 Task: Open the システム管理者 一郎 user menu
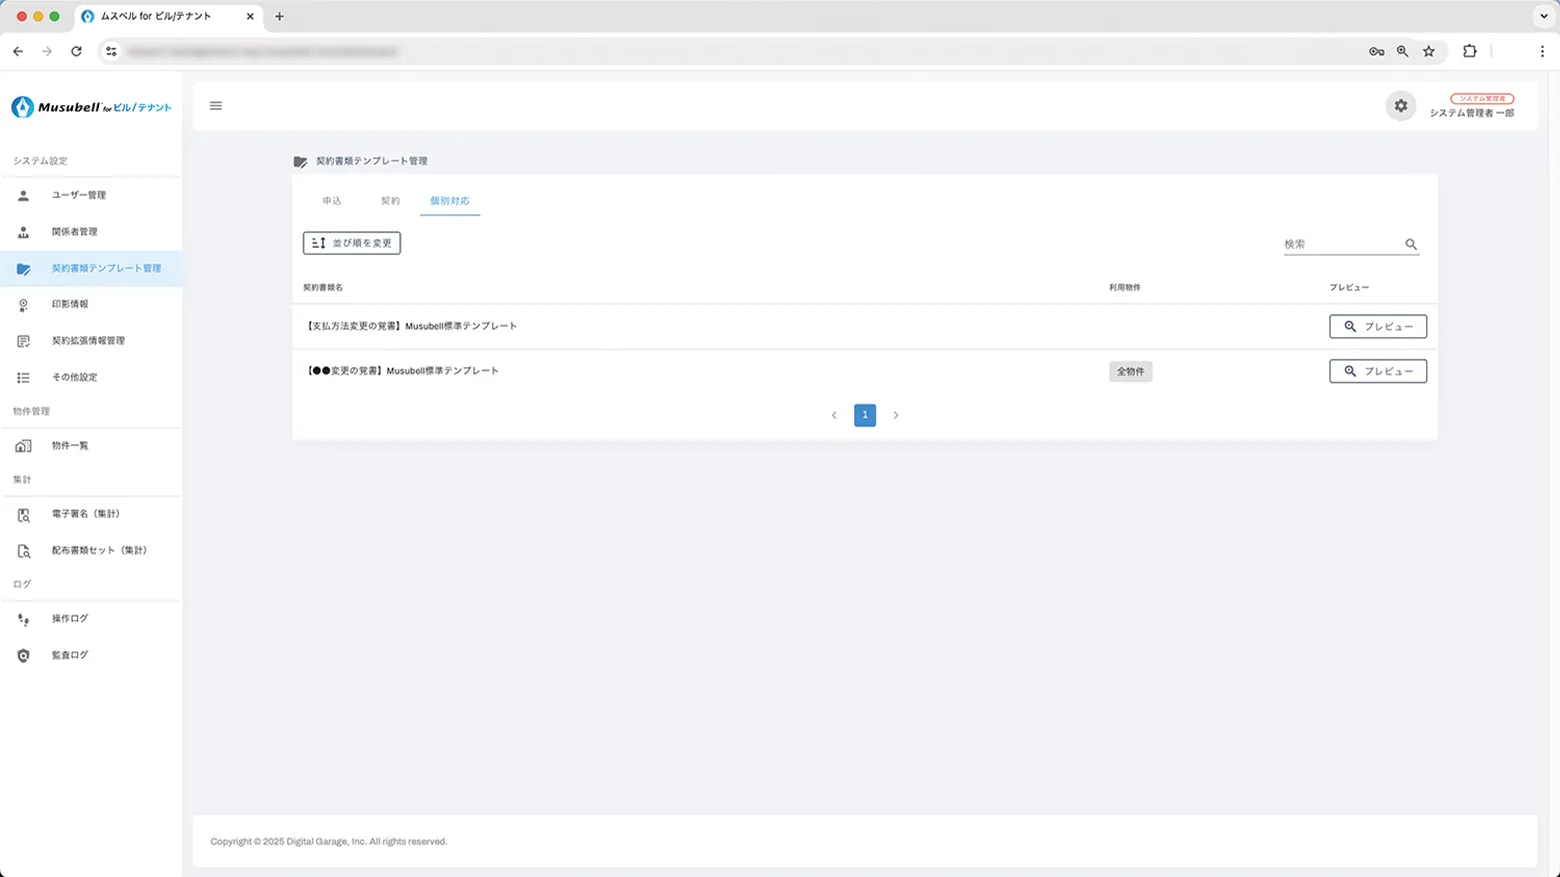(x=1471, y=106)
